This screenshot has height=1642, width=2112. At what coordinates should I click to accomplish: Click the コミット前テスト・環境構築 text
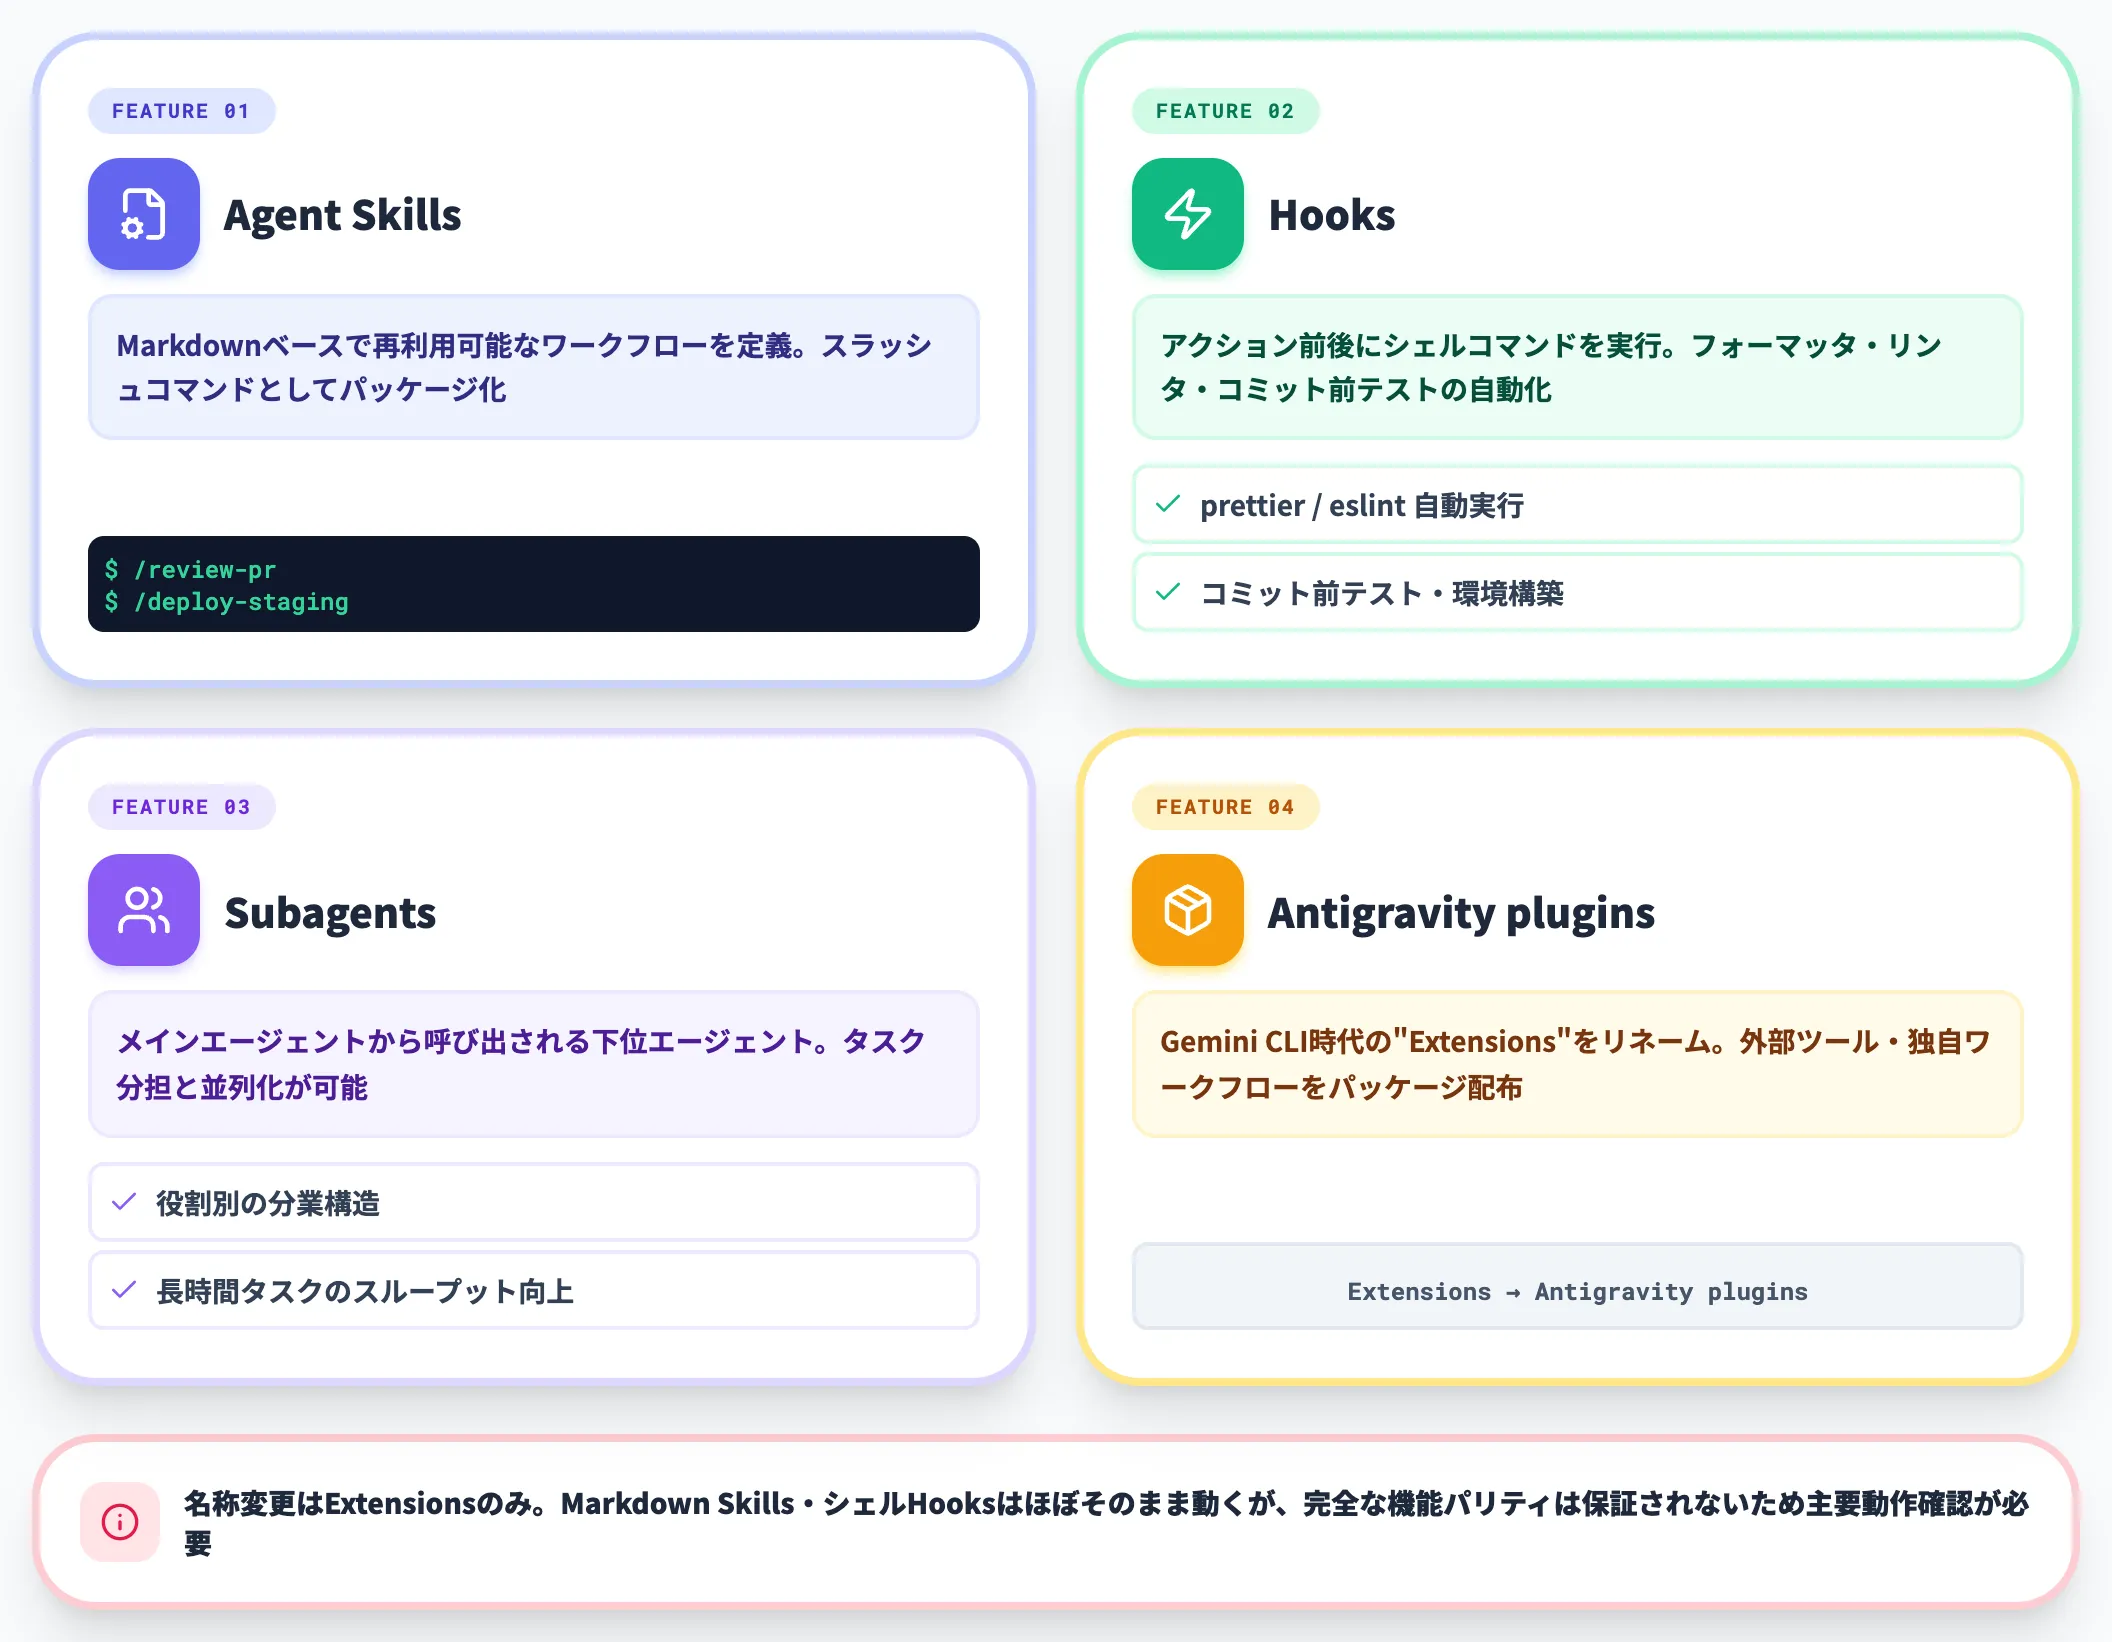pos(1382,594)
